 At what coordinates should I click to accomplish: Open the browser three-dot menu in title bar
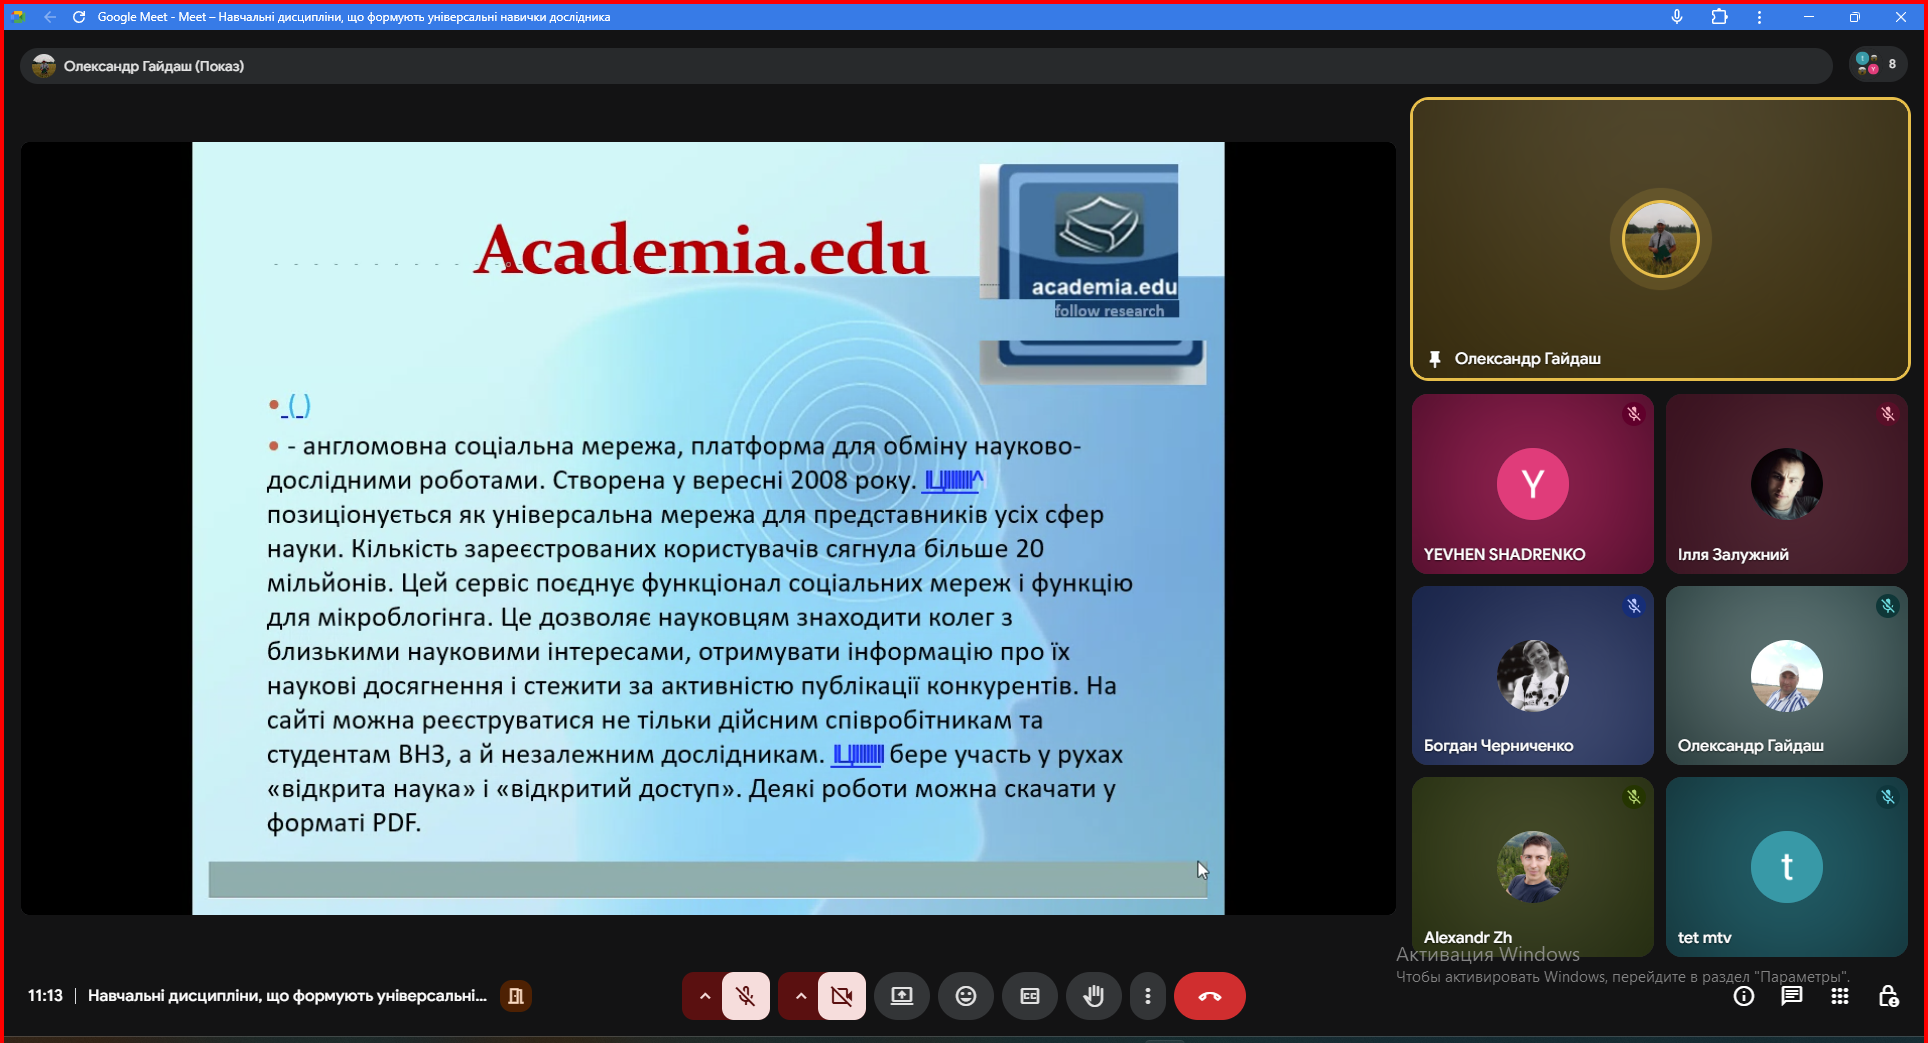tap(1760, 17)
